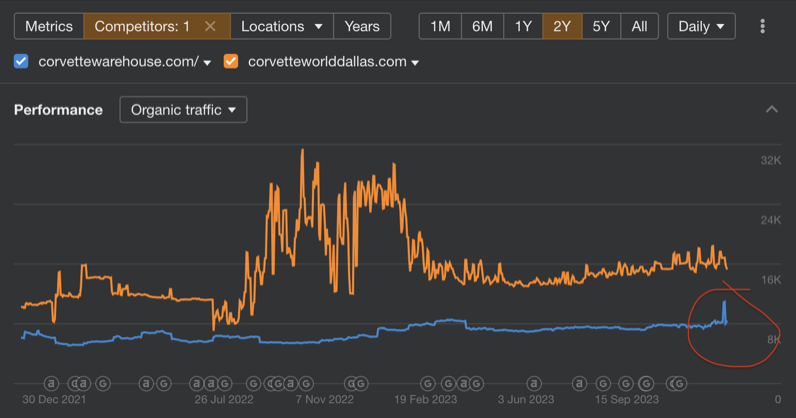
Task: Show All time range
Action: (x=639, y=26)
